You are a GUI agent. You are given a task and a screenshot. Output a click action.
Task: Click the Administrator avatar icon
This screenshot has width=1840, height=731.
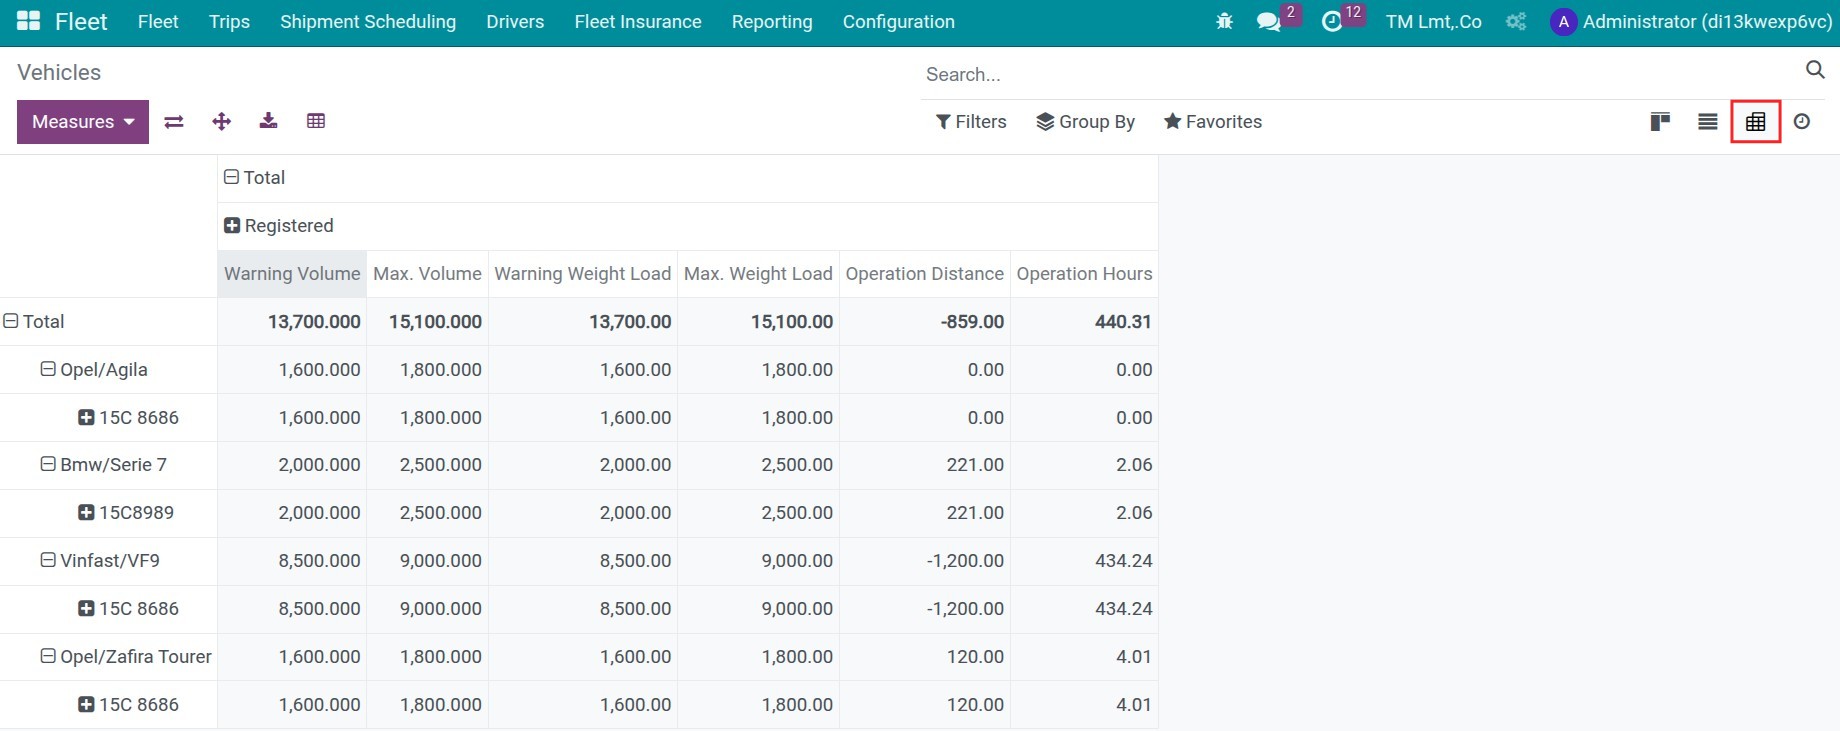coord(1563,22)
